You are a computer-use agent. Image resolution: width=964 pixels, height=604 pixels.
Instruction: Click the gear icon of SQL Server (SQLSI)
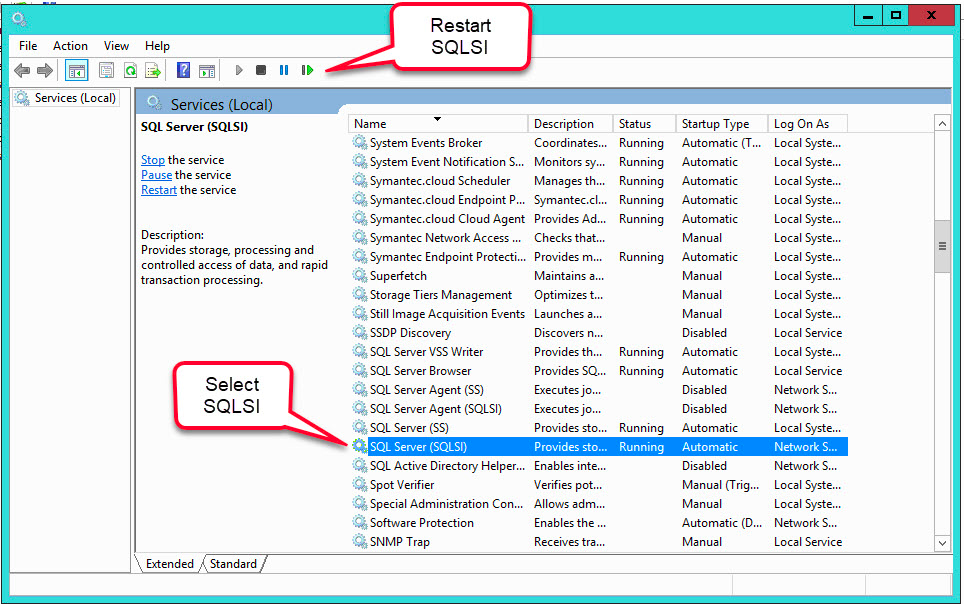[x=360, y=447]
